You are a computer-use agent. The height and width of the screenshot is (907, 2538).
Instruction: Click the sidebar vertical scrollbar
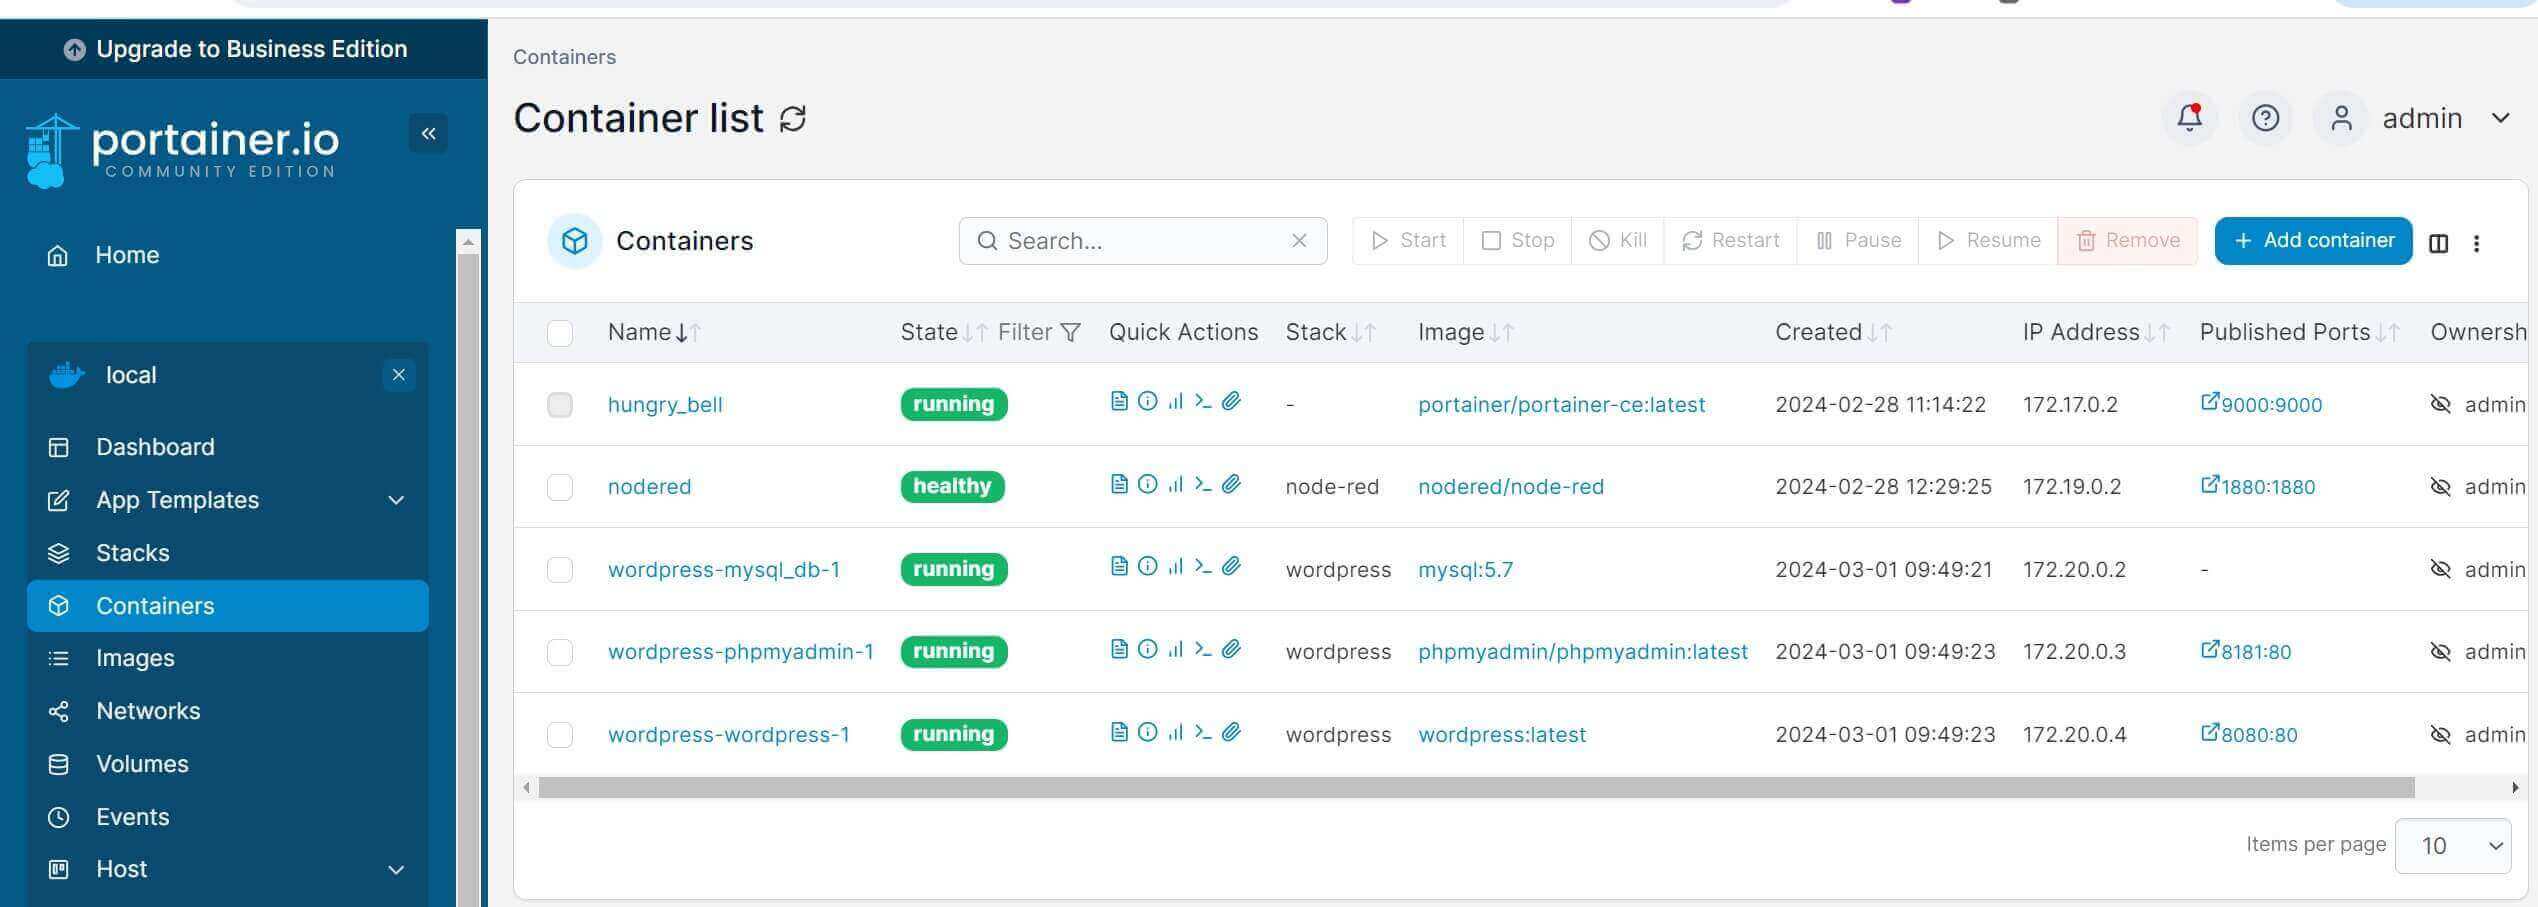pos(467,580)
